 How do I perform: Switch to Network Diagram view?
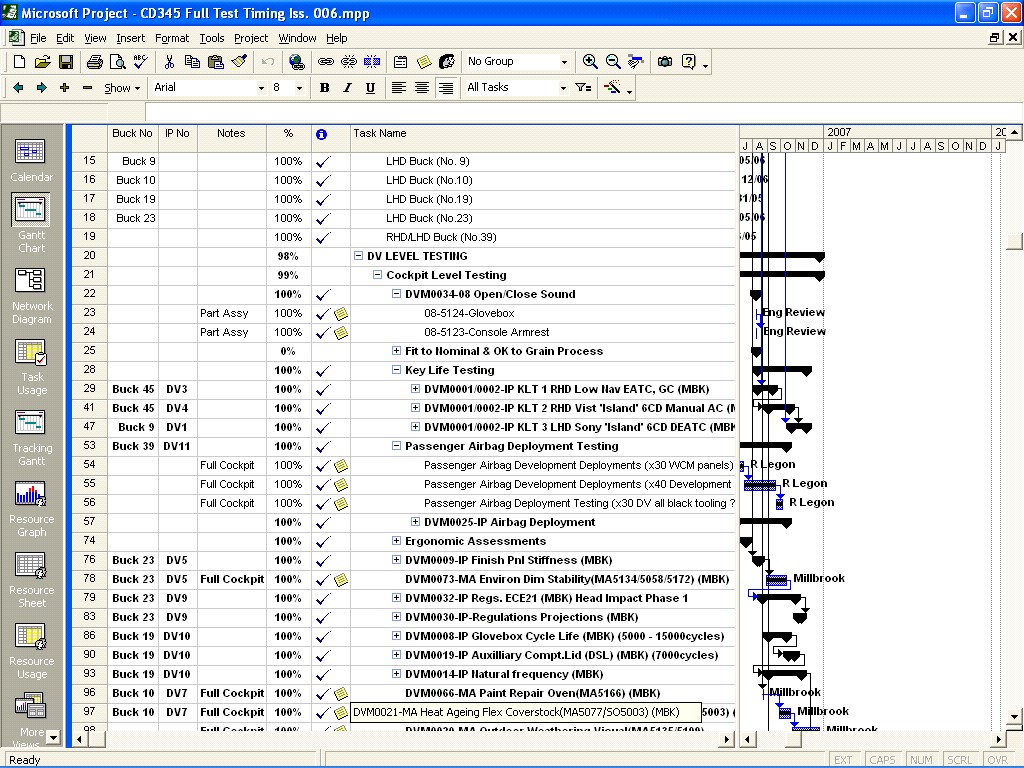(31, 295)
